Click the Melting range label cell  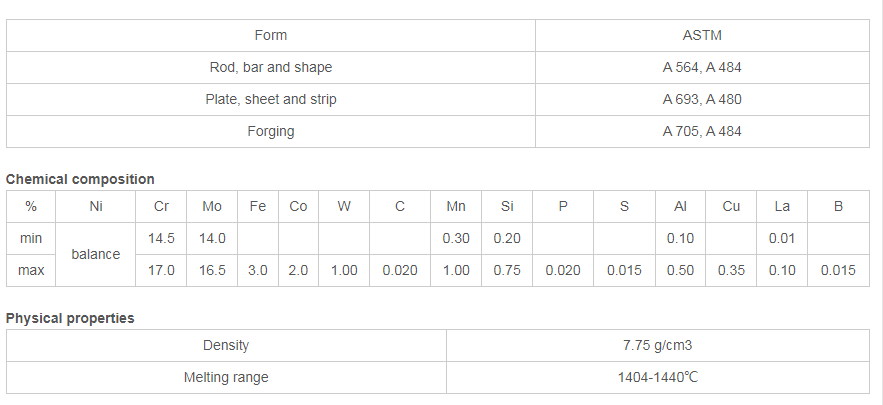click(226, 377)
